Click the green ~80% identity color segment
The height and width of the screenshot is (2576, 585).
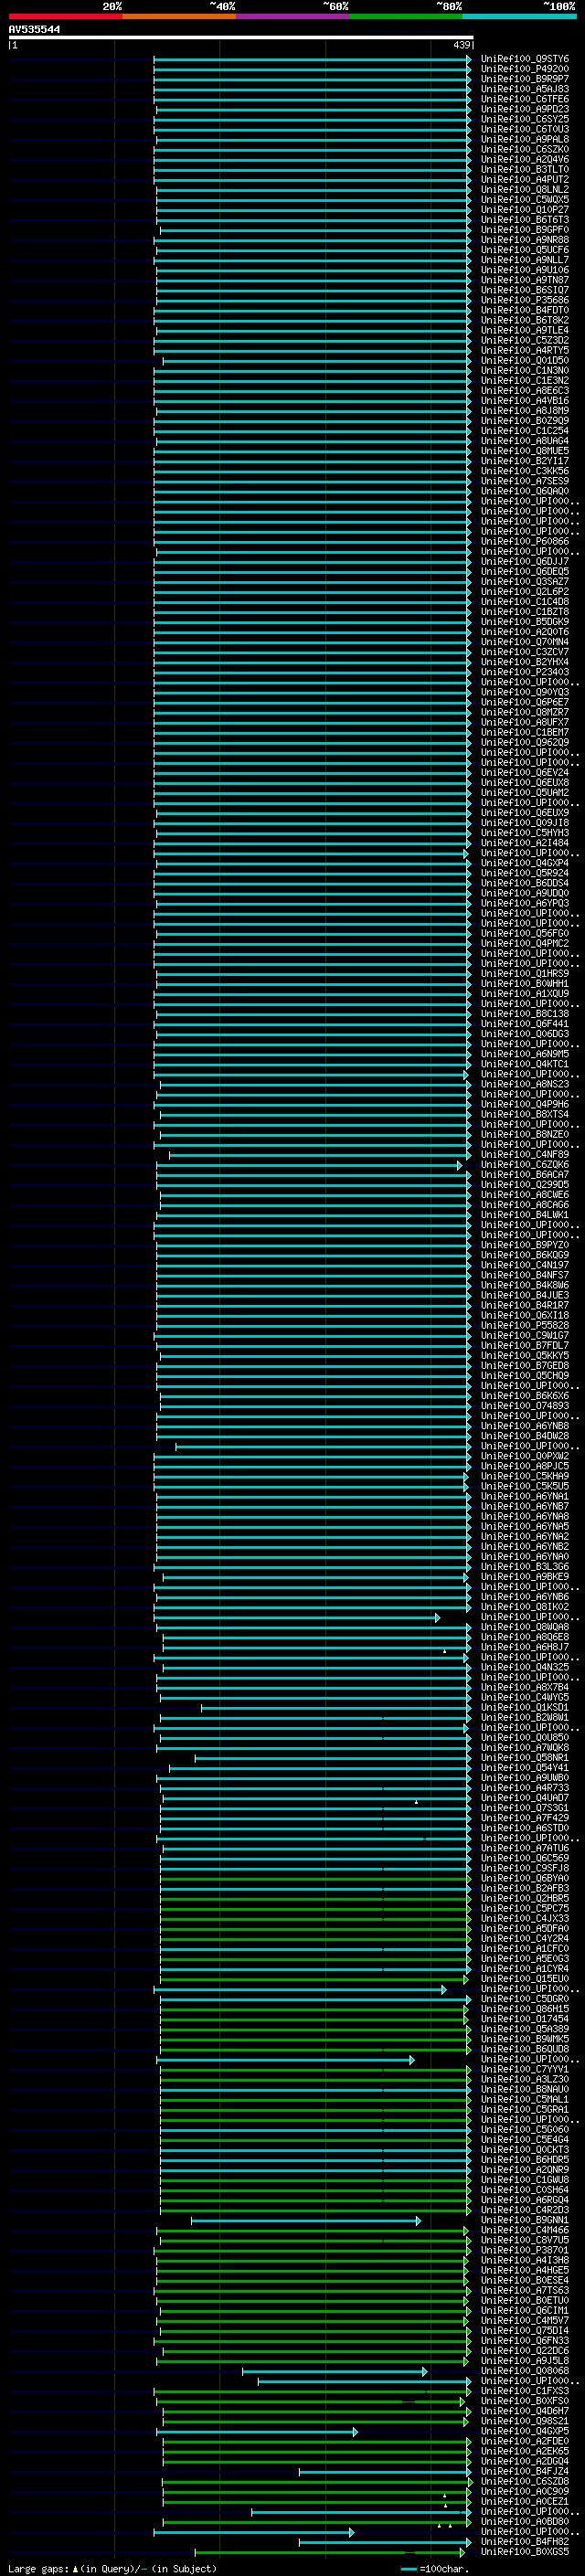pos(406,16)
